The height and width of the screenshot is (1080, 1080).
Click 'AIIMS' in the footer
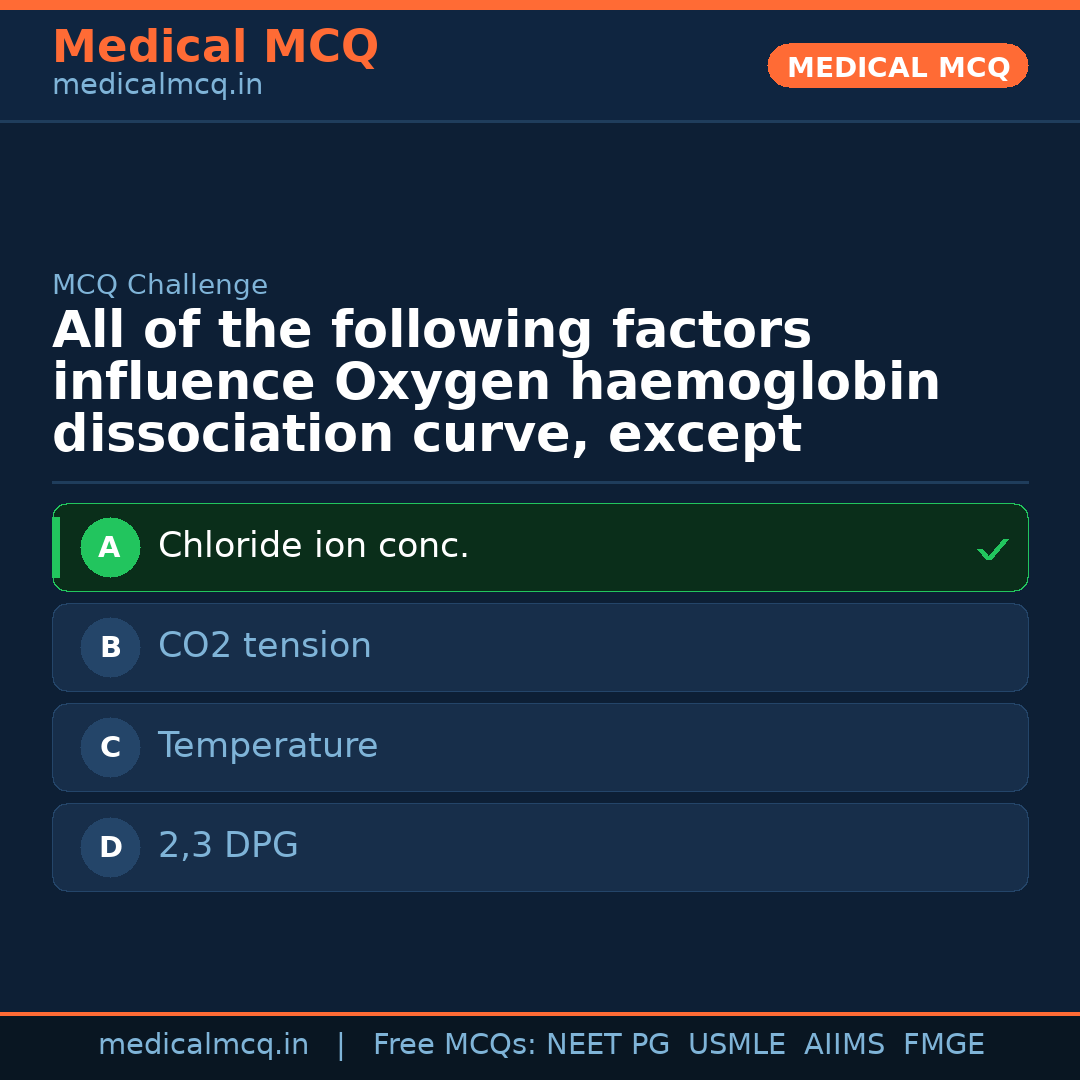click(844, 1045)
